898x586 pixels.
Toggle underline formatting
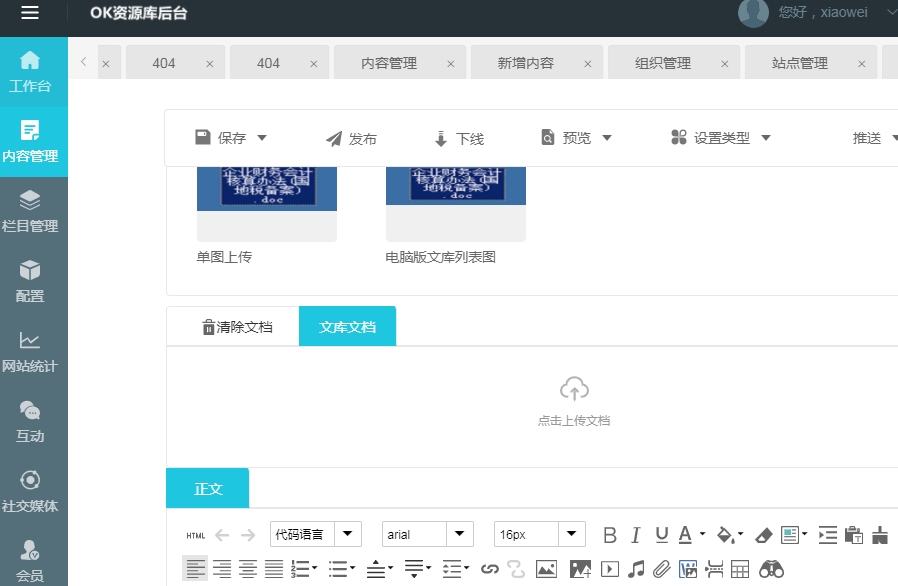[x=661, y=535]
